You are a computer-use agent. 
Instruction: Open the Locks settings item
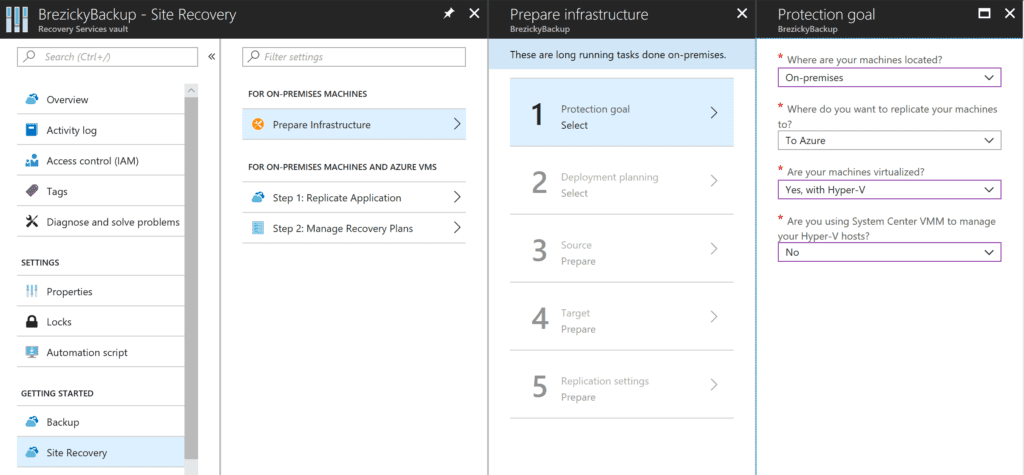101,321
